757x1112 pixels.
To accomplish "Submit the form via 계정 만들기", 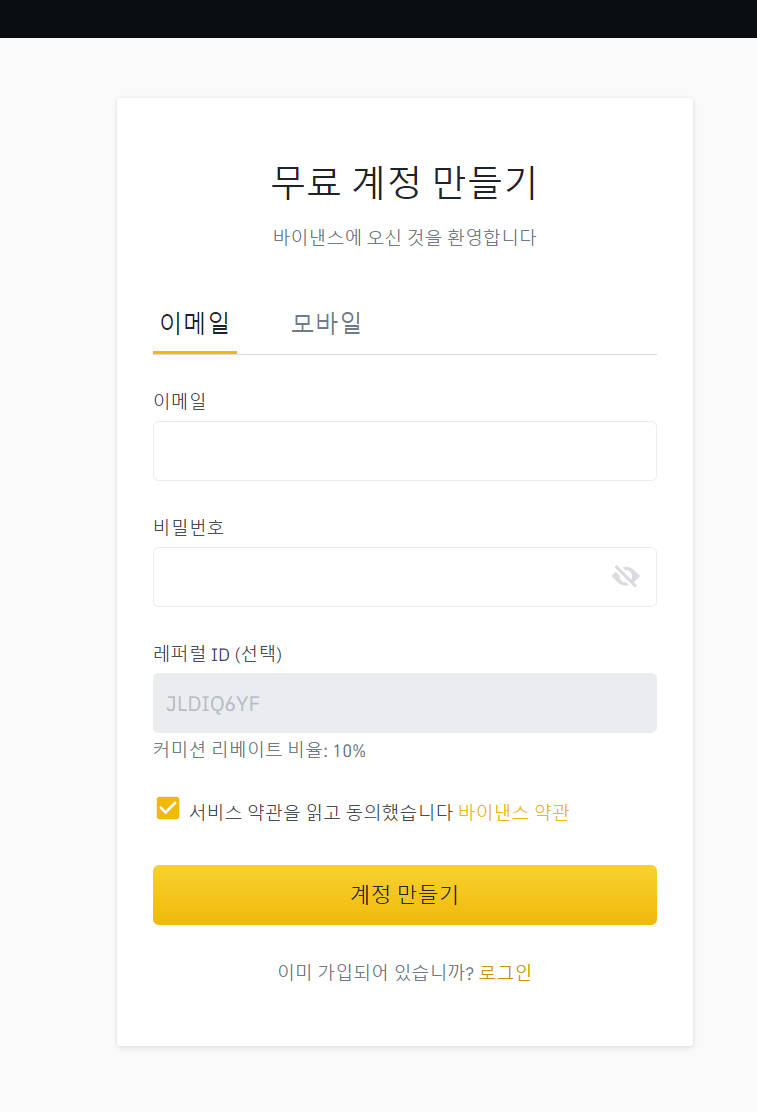I will click(404, 894).
